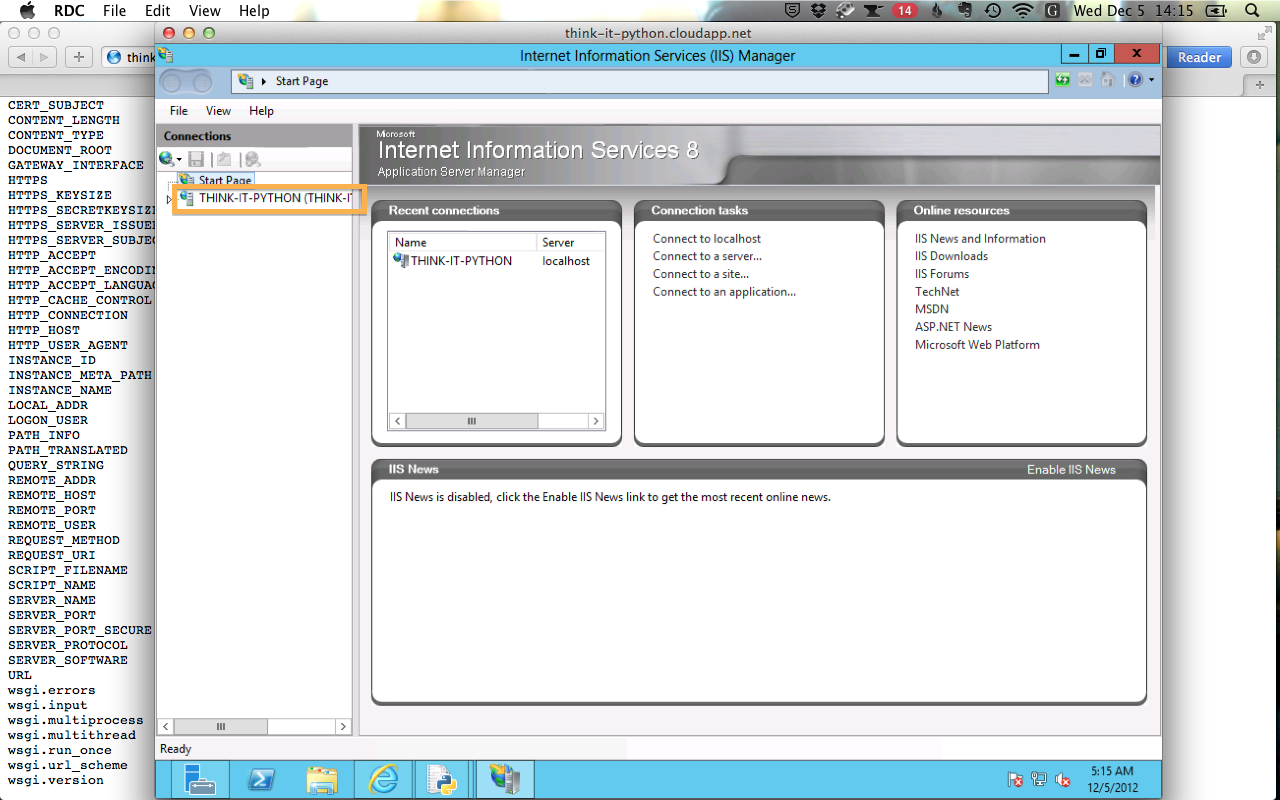Open Microsoft Web Platform link

(x=977, y=345)
